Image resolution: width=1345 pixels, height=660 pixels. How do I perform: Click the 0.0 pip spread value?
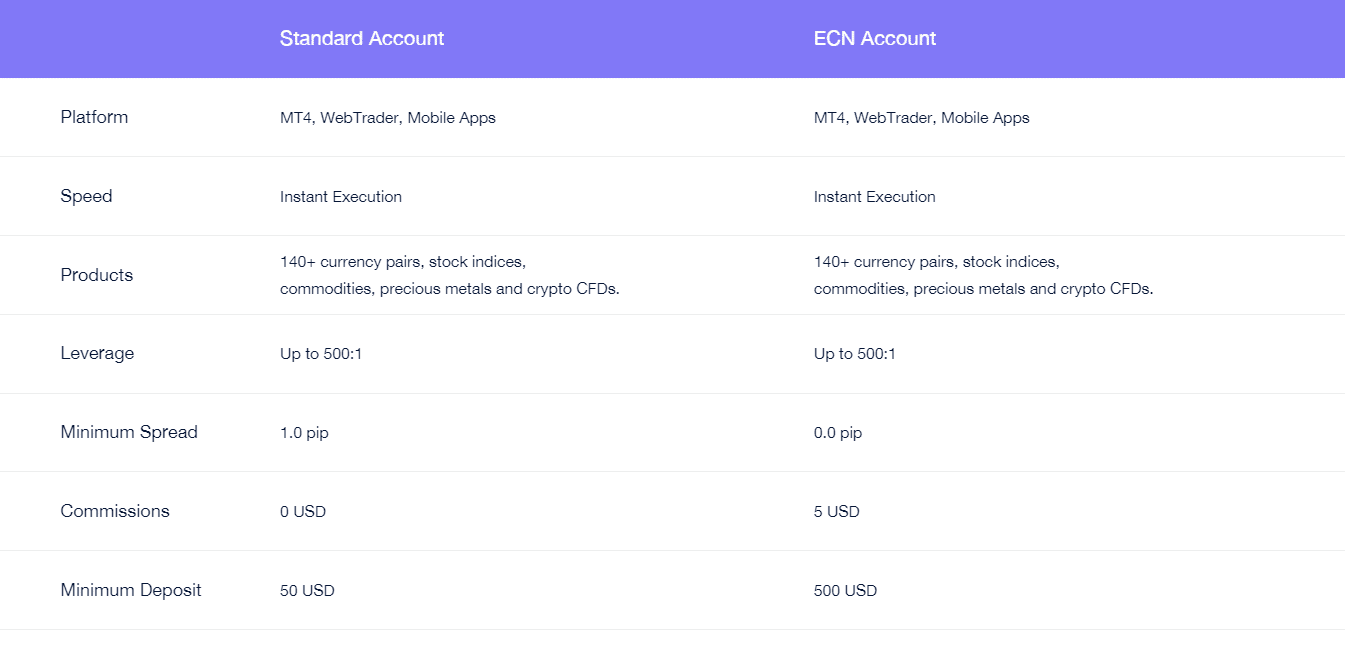pyautogui.click(x=838, y=433)
